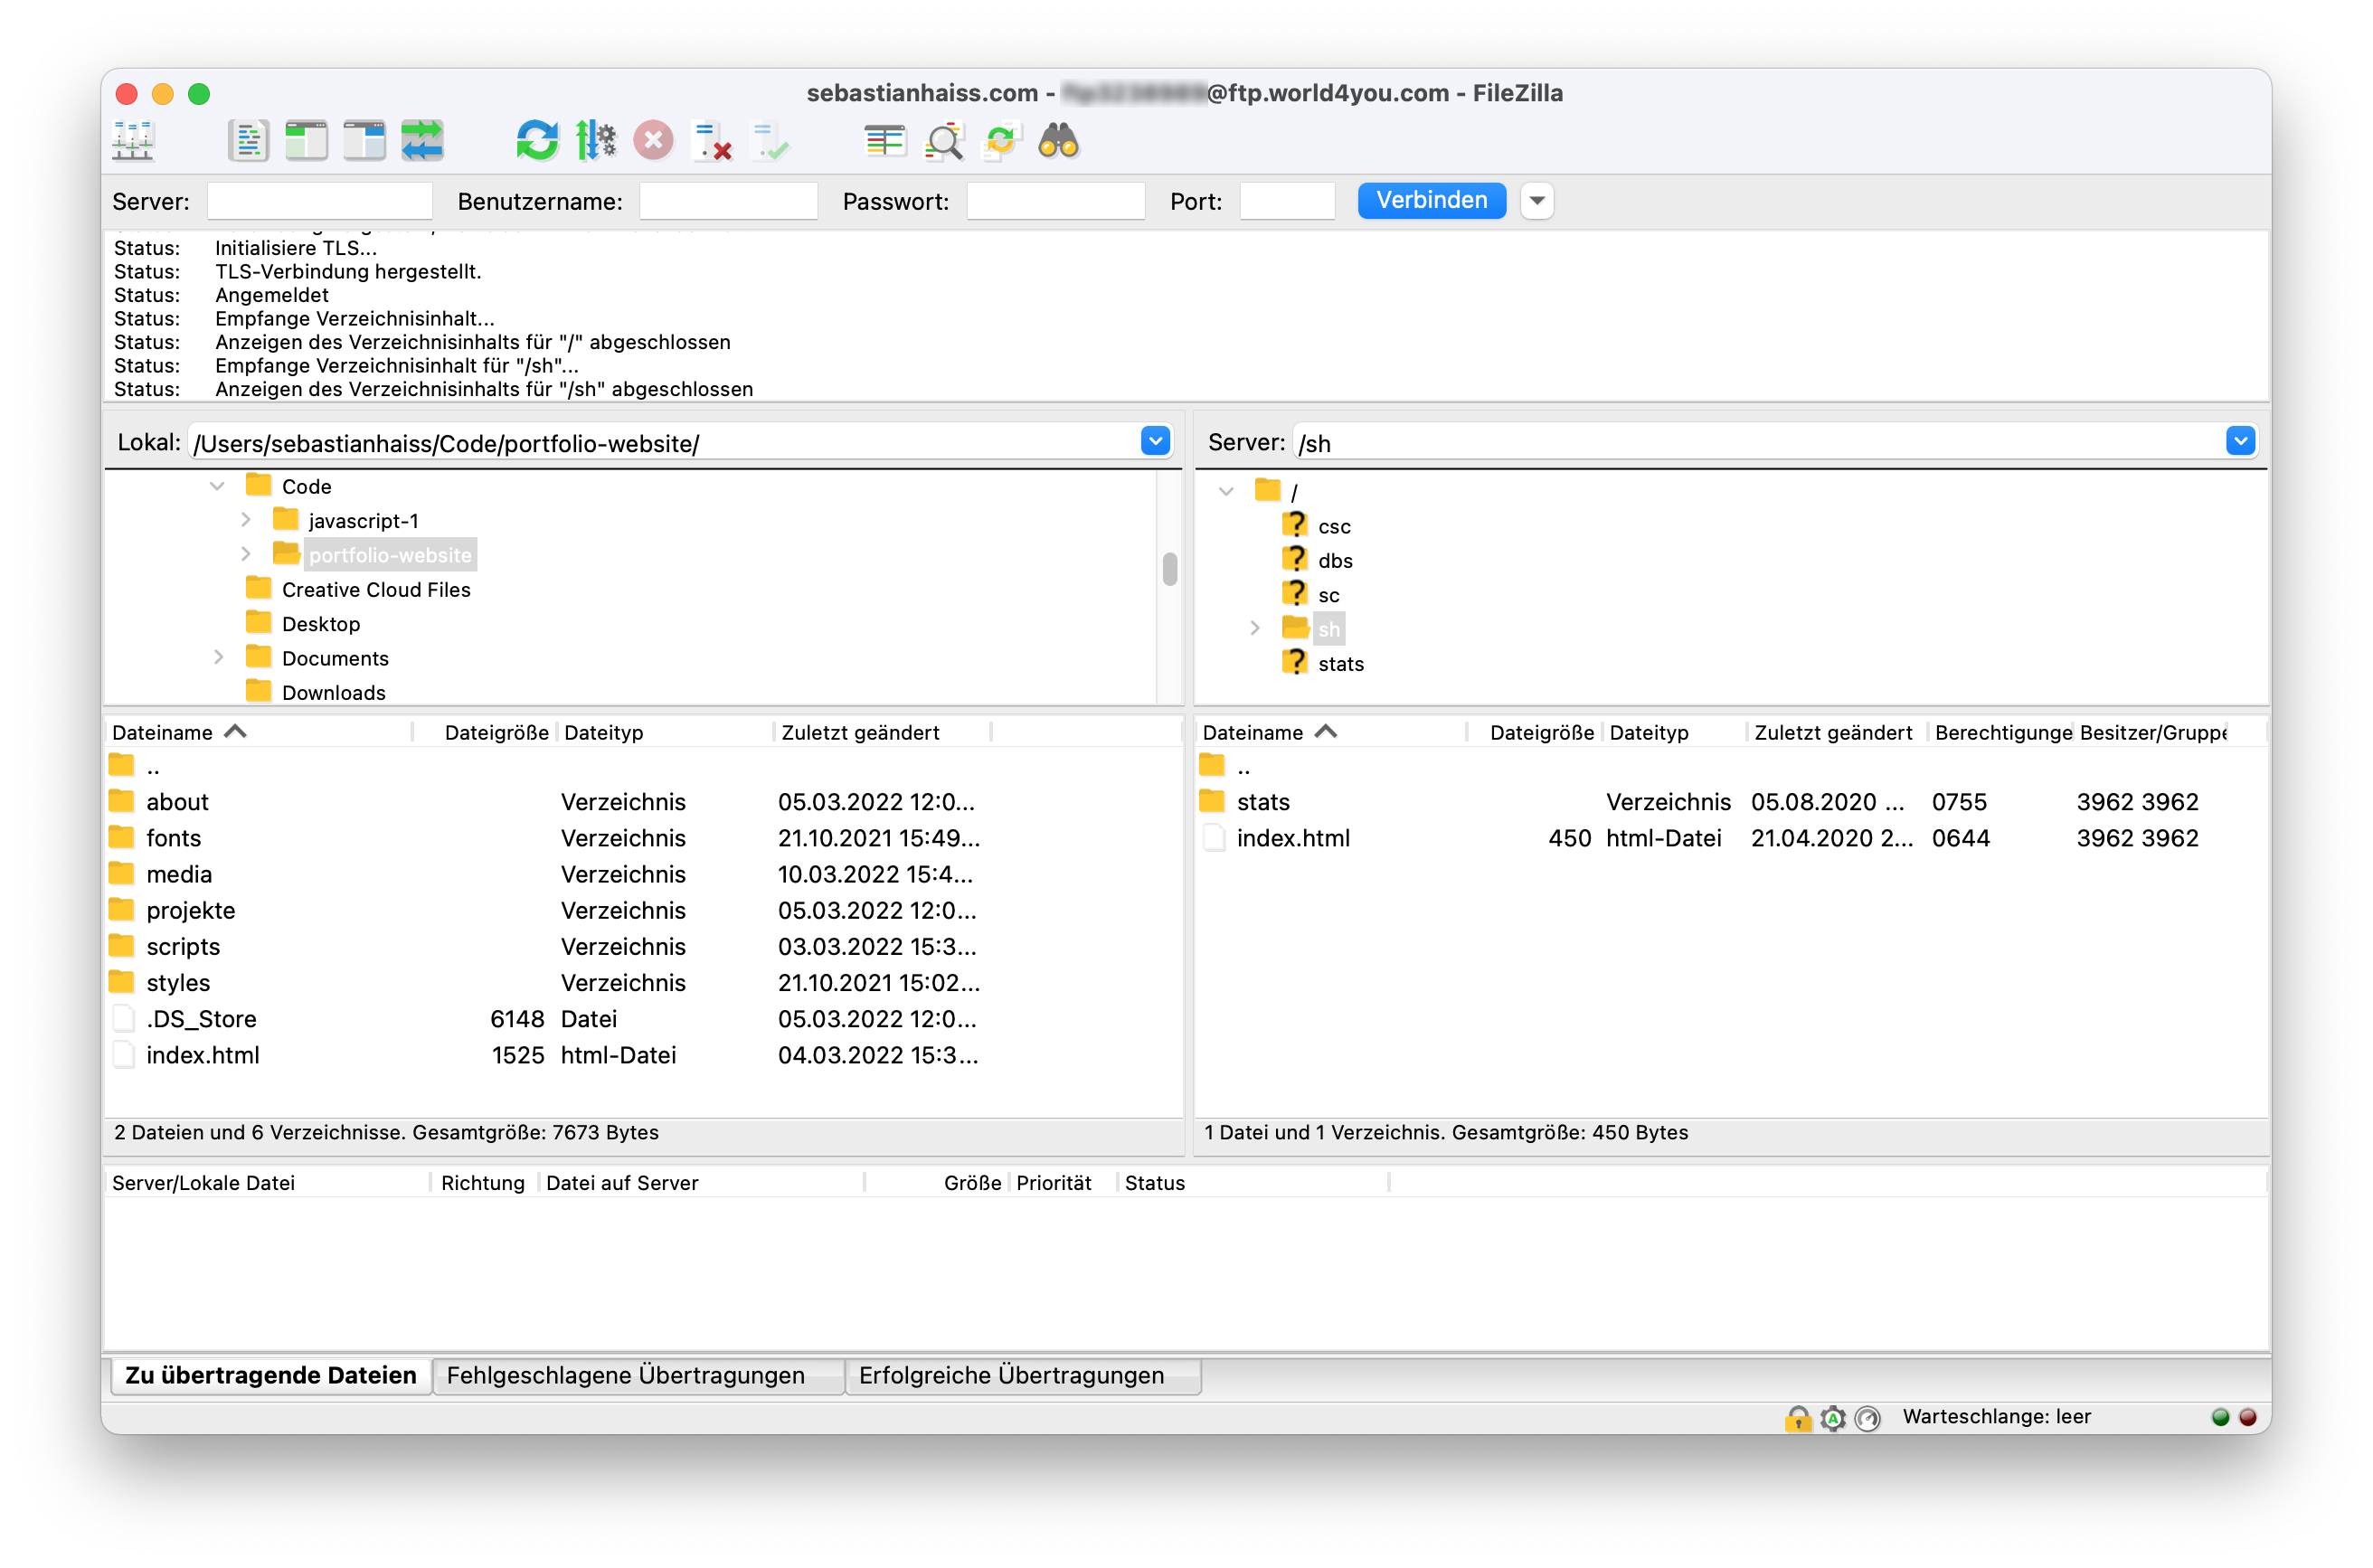Click the red cancel operation icon
The image size is (2373, 1568).
653,141
